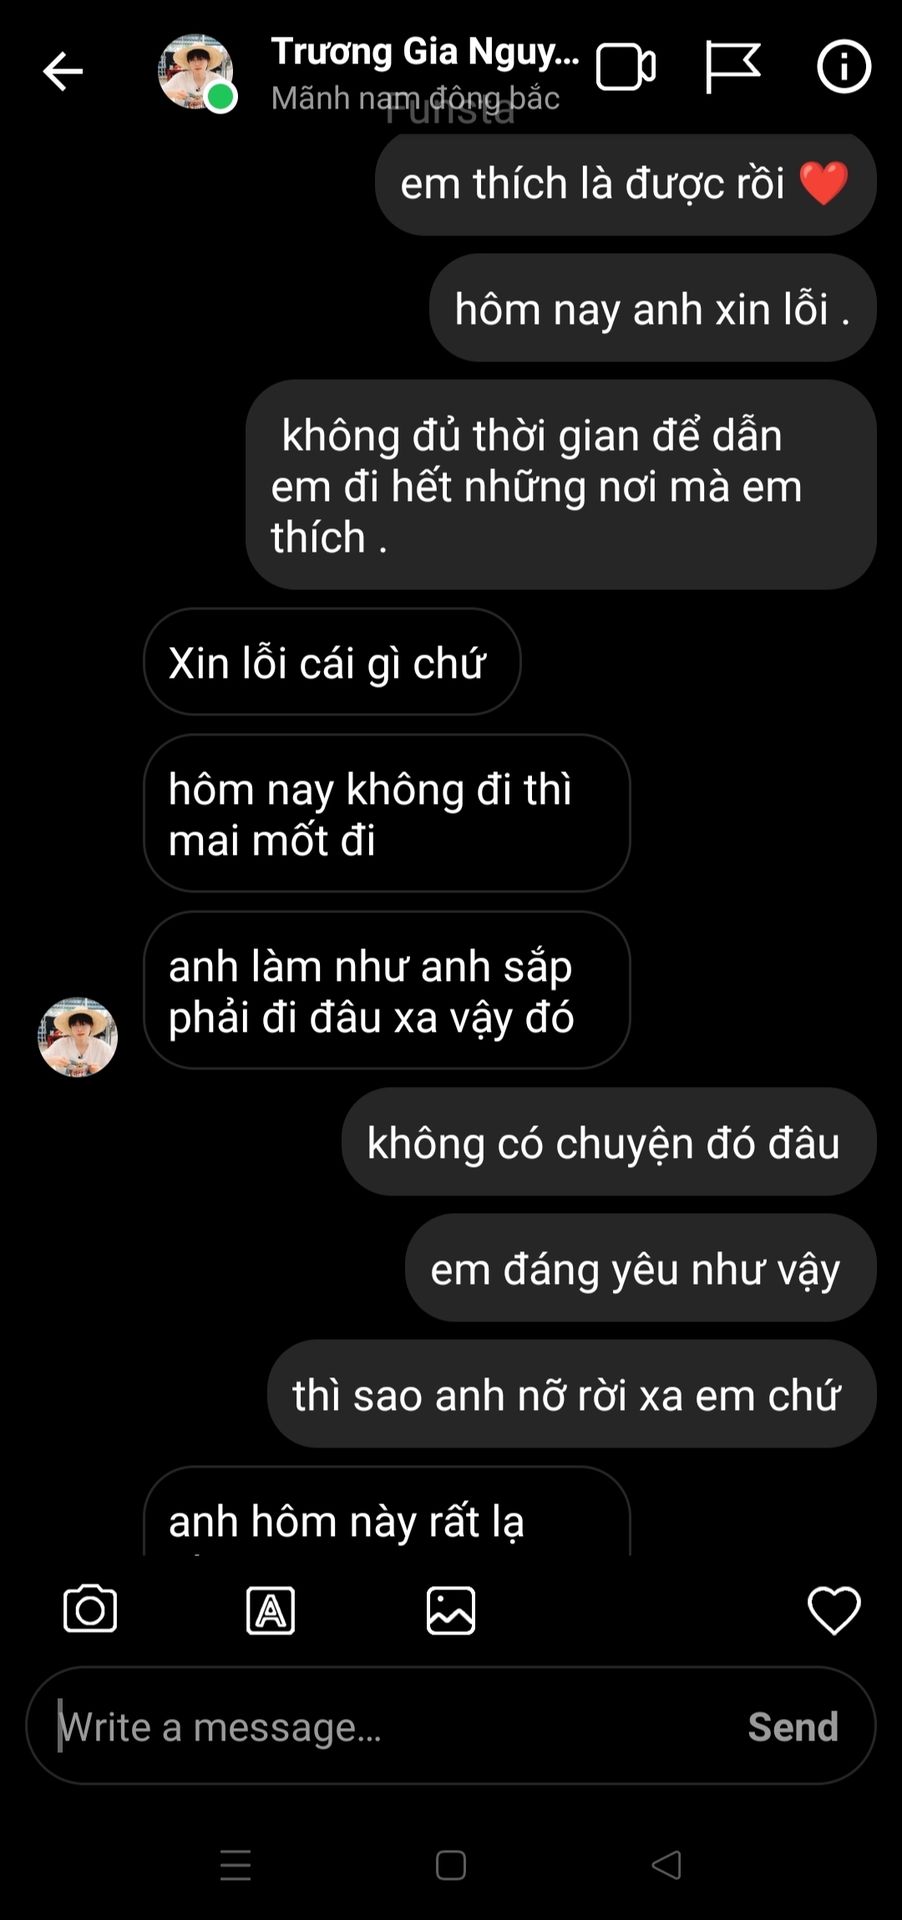Tap the Android back triangle button
The height and width of the screenshot is (1920, 902).
(x=666, y=1865)
